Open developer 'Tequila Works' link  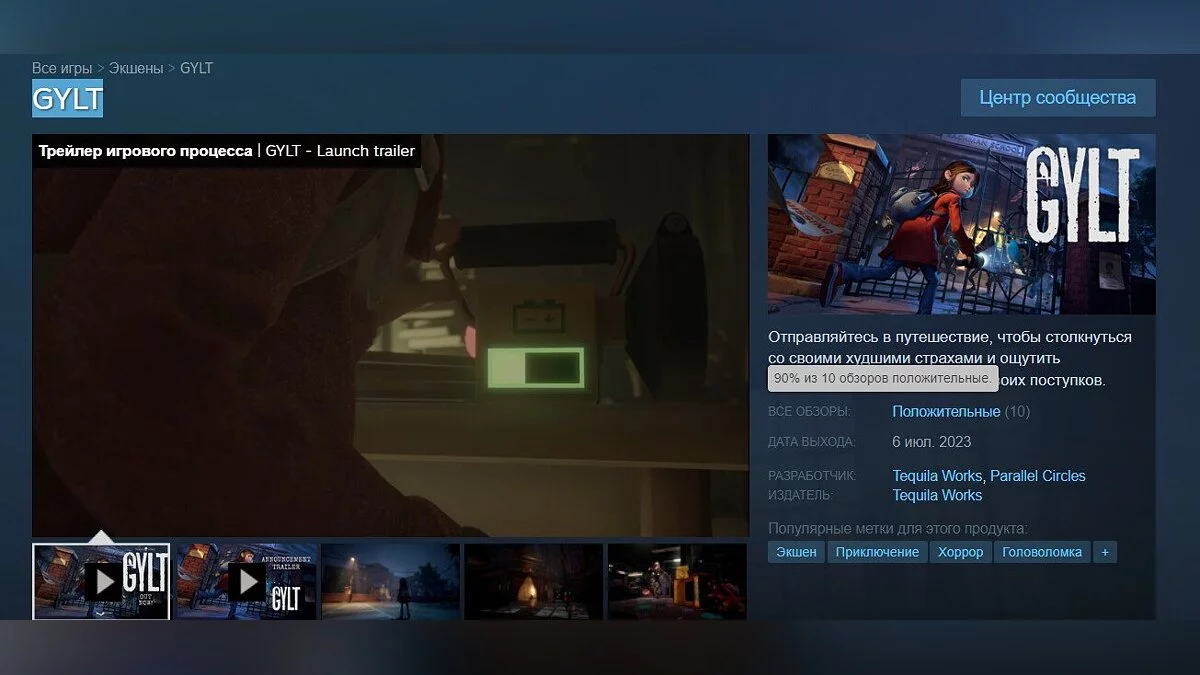coord(937,476)
